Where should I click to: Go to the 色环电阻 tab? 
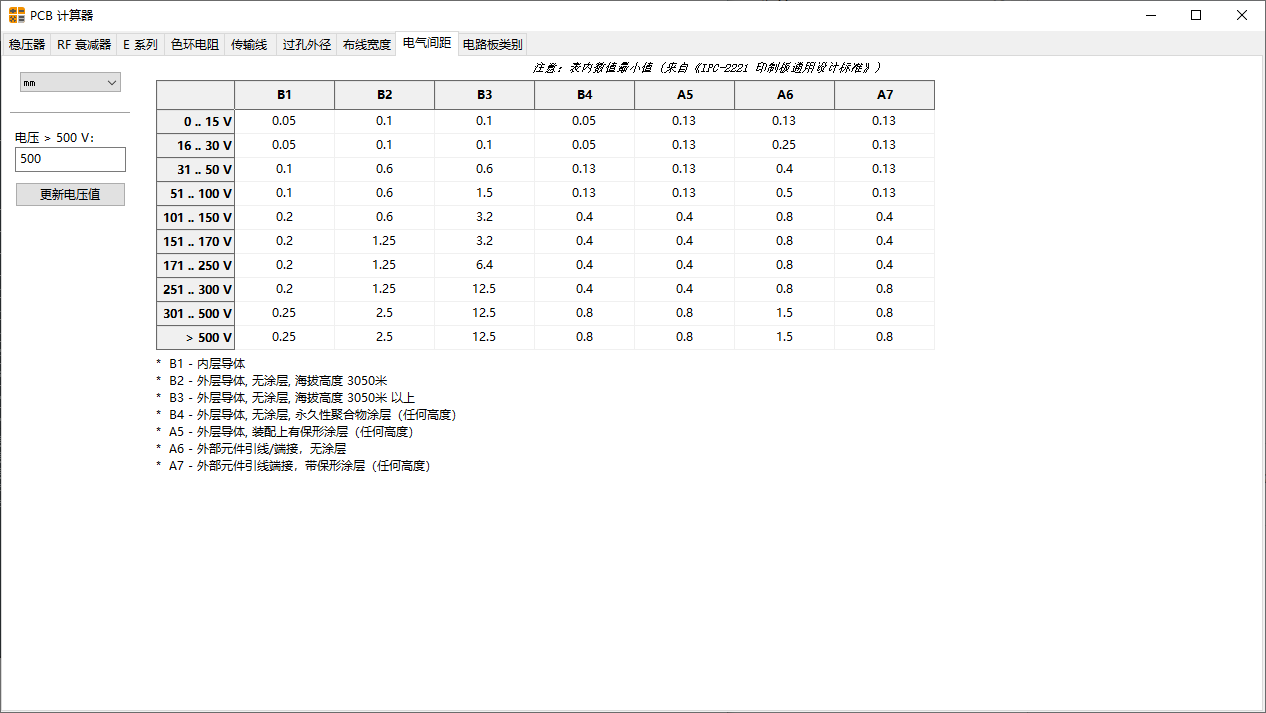pyautogui.click(x=194, y=45)
